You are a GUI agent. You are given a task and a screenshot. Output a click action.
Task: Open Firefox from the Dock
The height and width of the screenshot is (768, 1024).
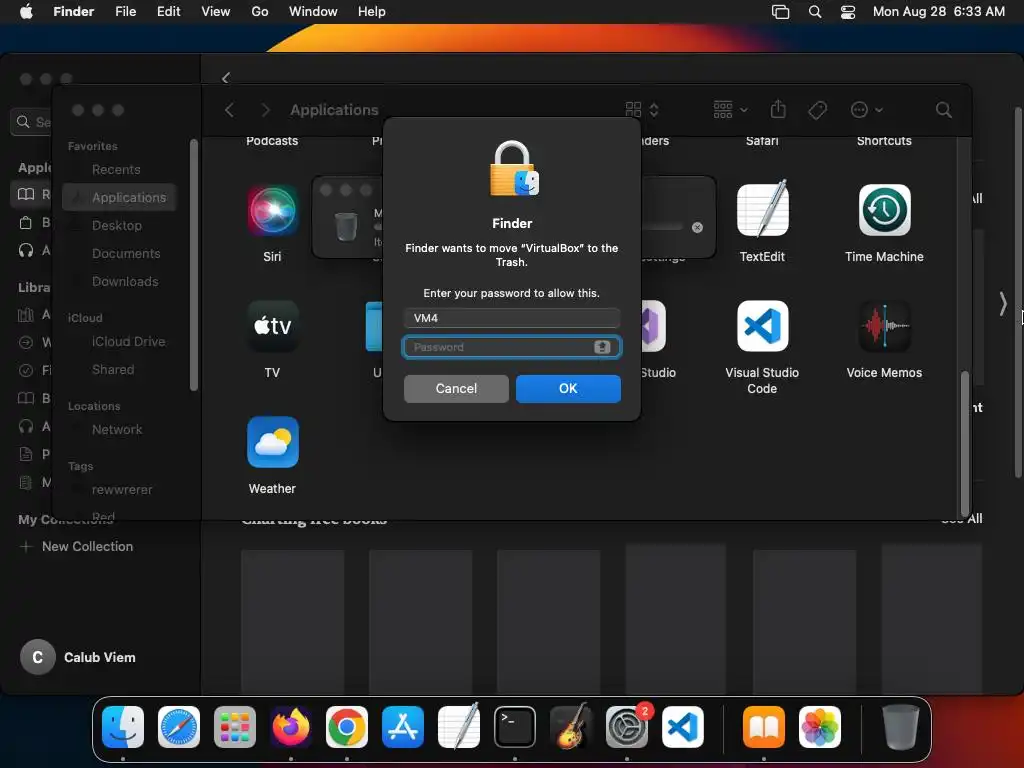291,727
